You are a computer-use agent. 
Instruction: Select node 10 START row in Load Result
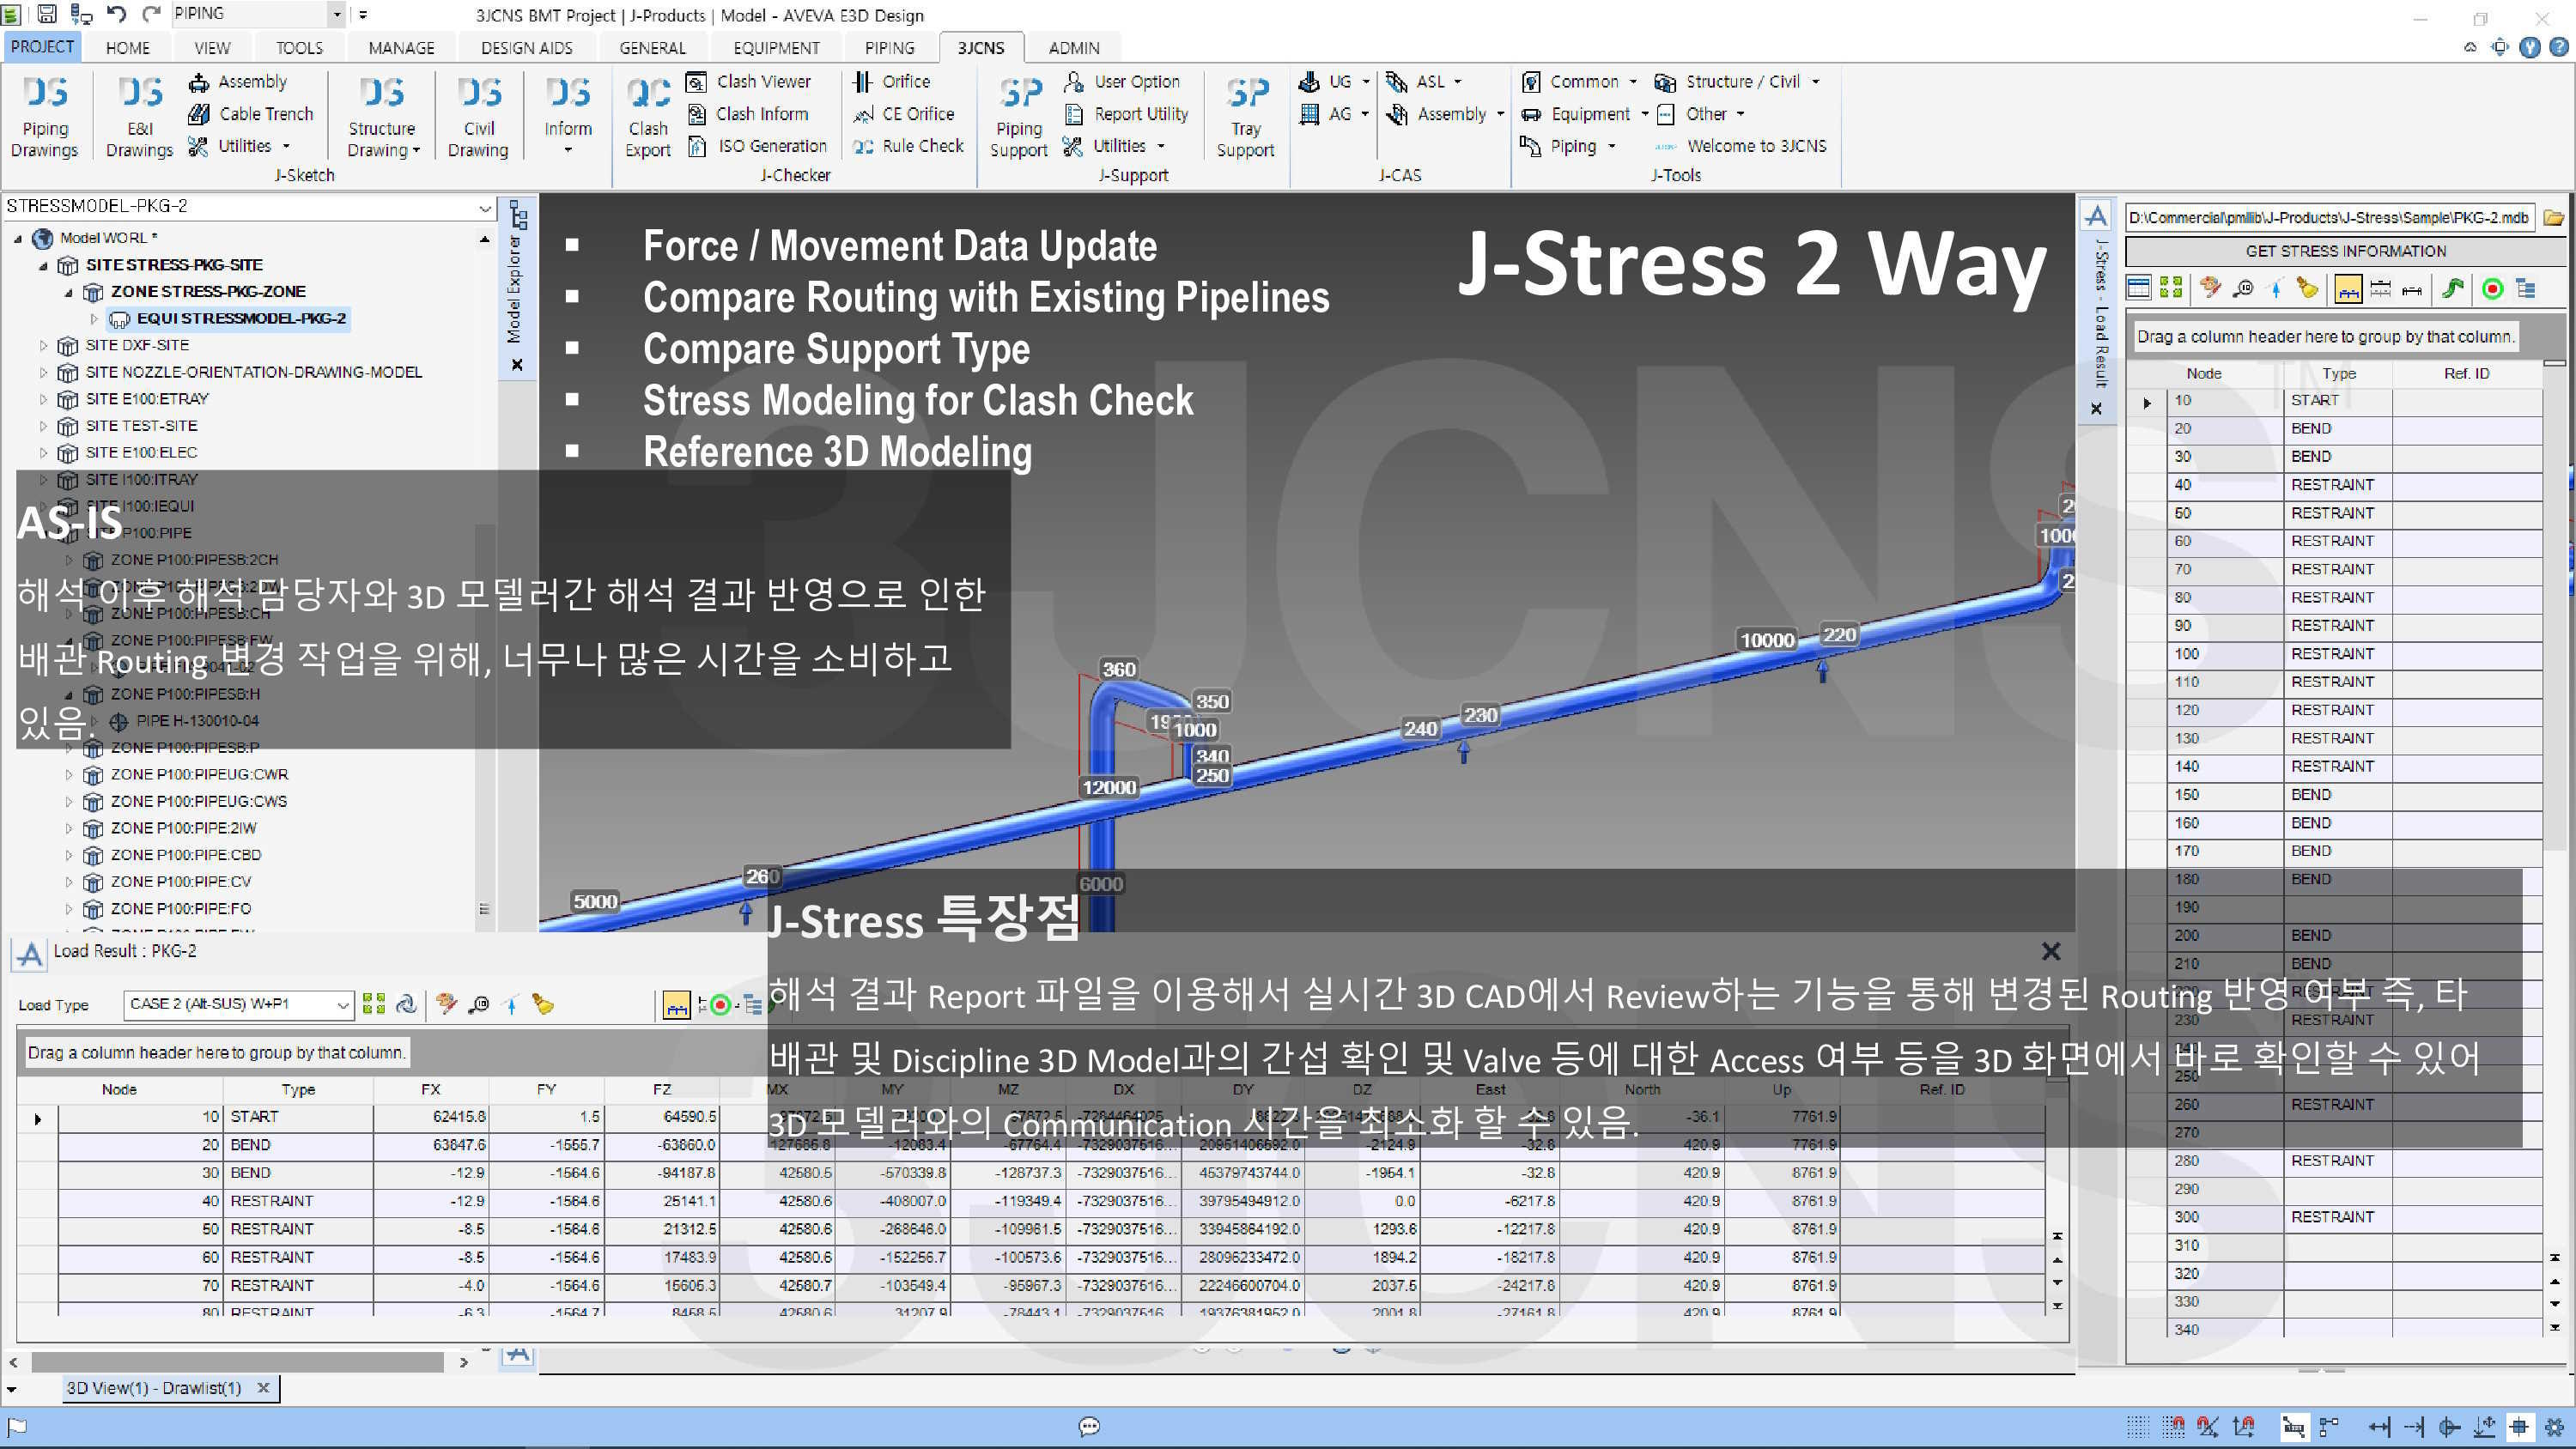tap(1050, 1116)
